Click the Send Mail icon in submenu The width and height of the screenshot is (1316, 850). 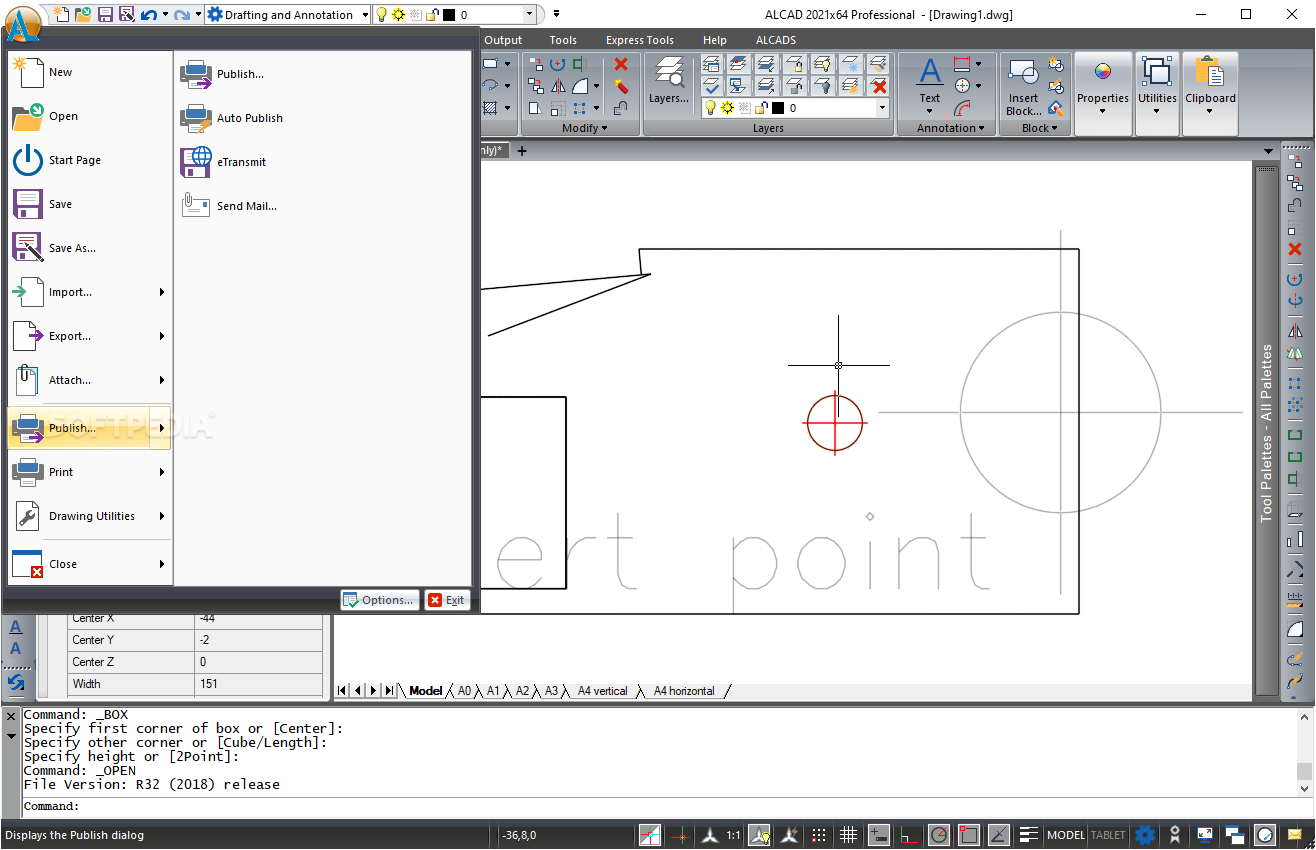coord(195,205)
